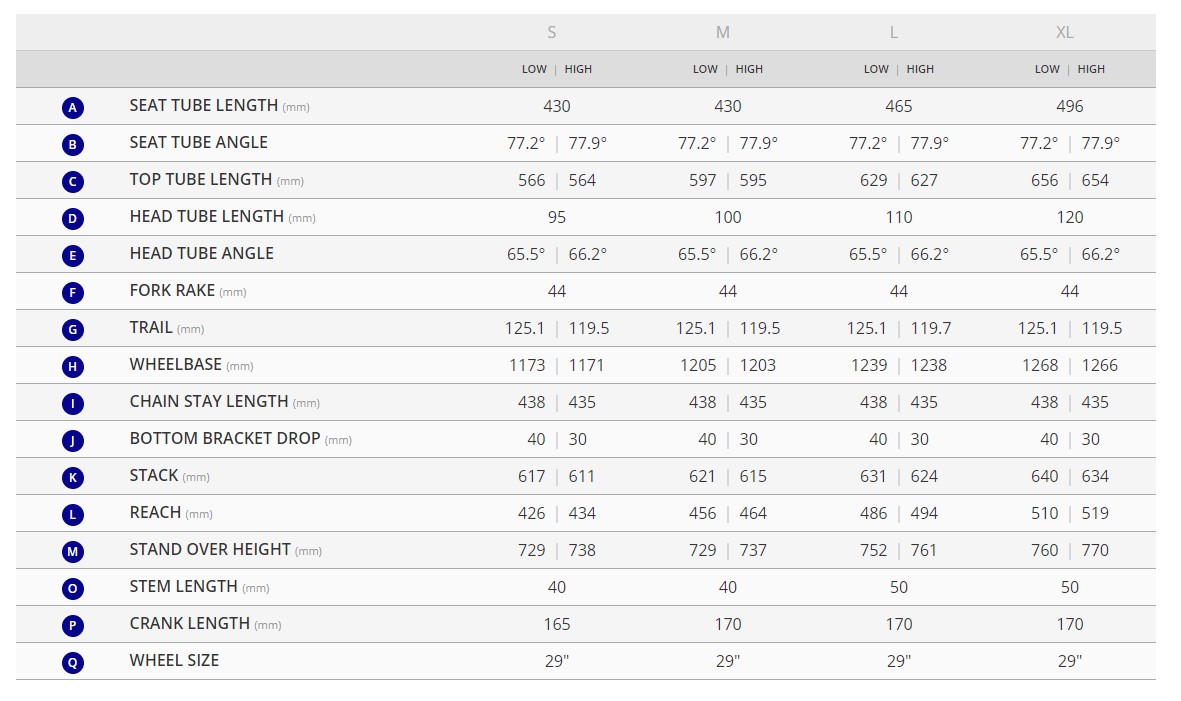The height and width of the screenshot is (701, 1181).
Task: Click the letter Q wheel size icon
Action: (72, 661)
